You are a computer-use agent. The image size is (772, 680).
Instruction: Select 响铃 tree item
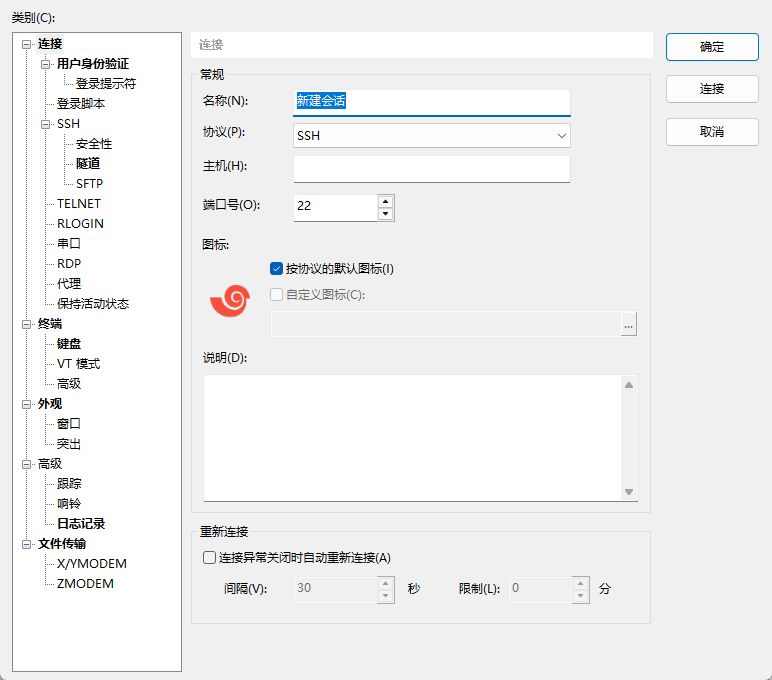click(x=68, y=504)
